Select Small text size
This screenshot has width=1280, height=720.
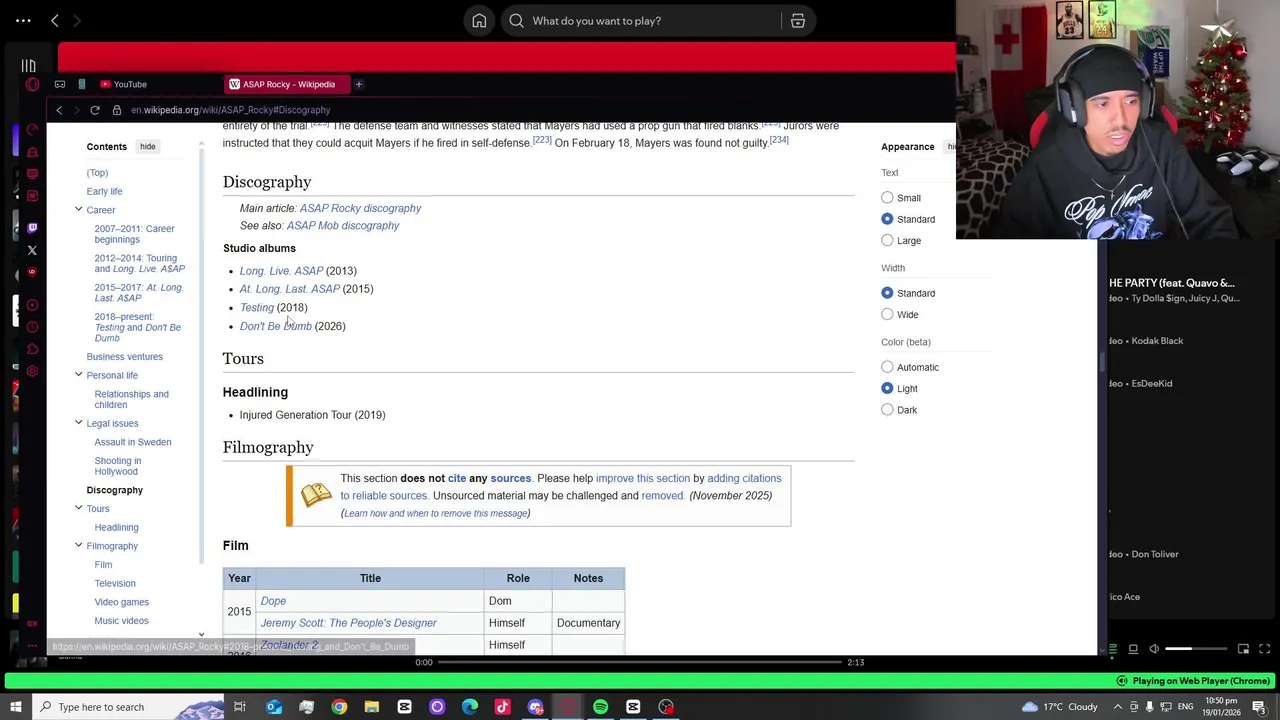pos(887,198)
